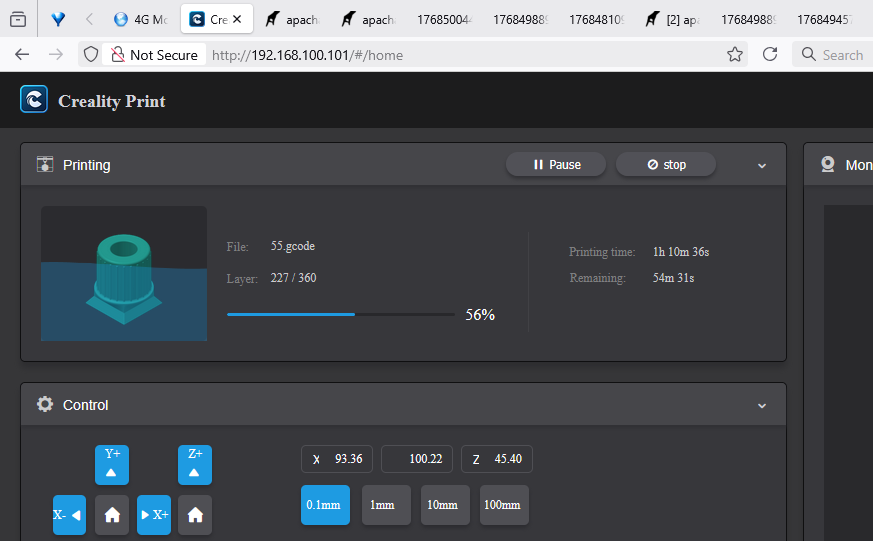
Task: Move print head with Y+ arrow
Action: pyautogui.click(x=112, y=465)
